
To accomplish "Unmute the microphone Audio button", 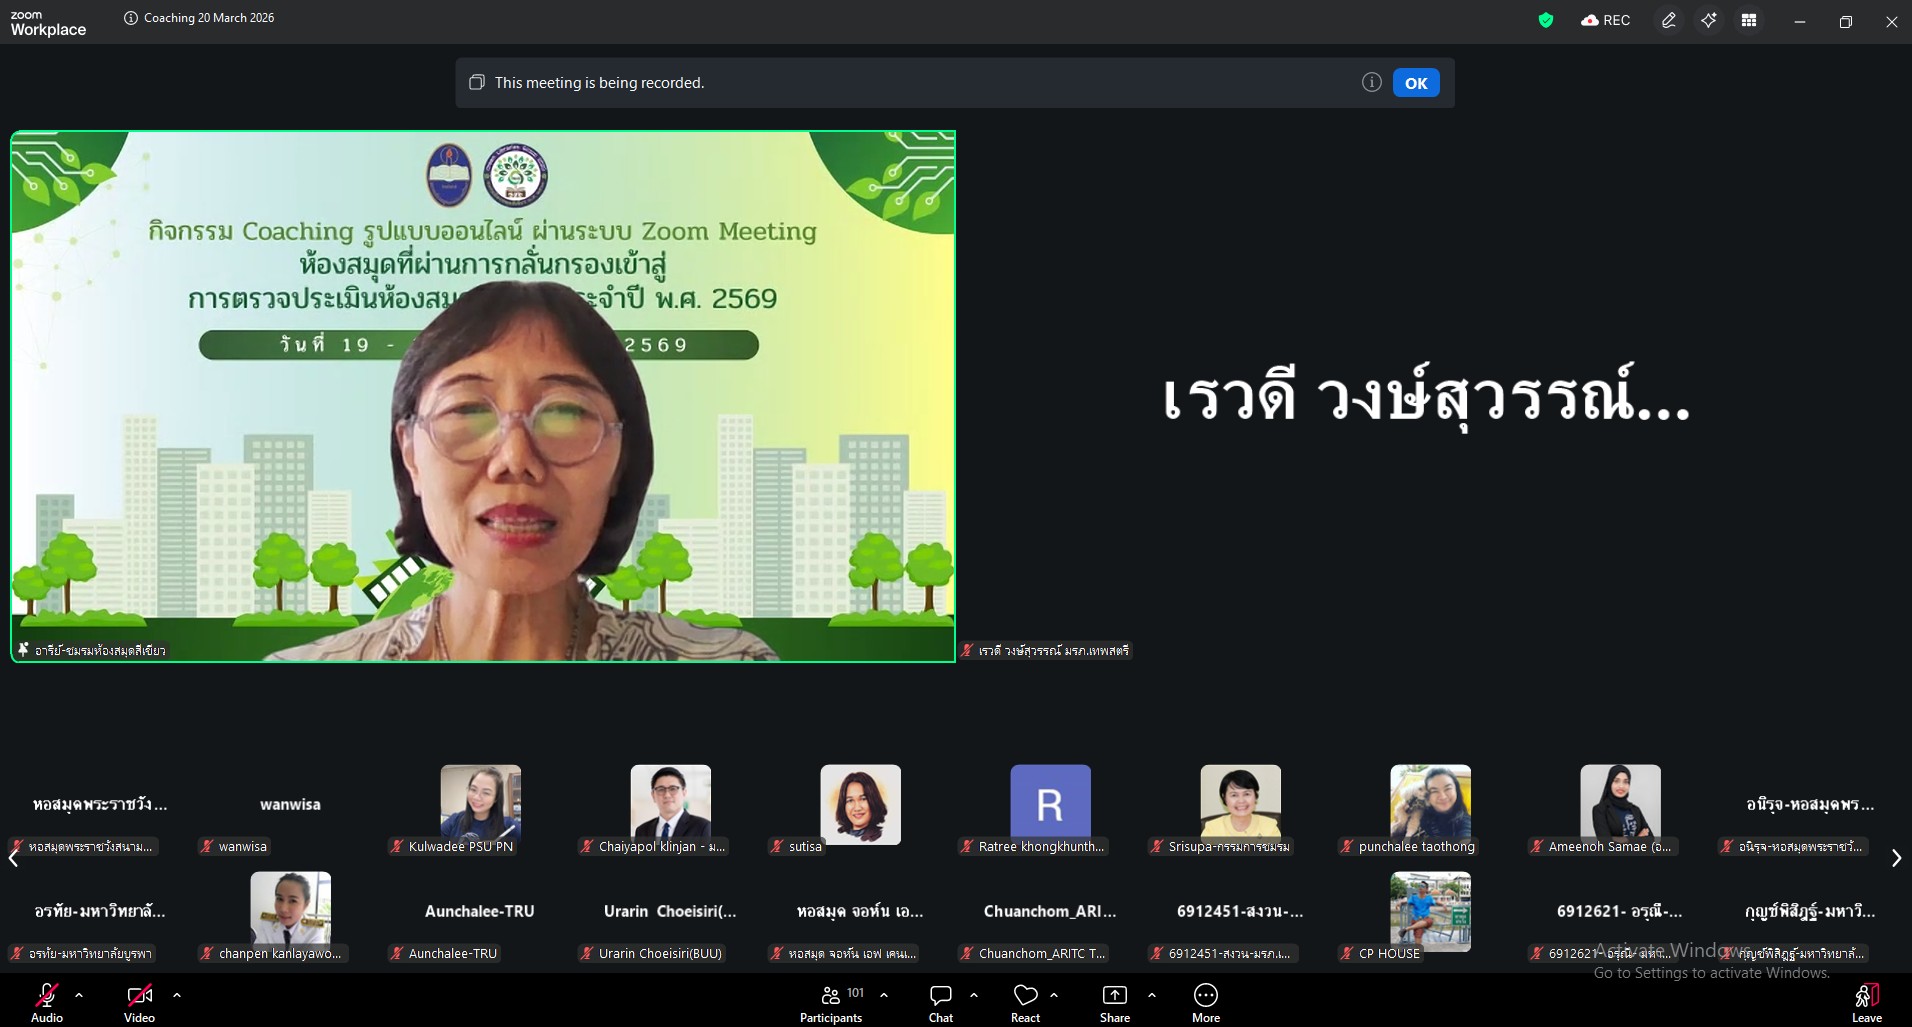I will 47,1003.
